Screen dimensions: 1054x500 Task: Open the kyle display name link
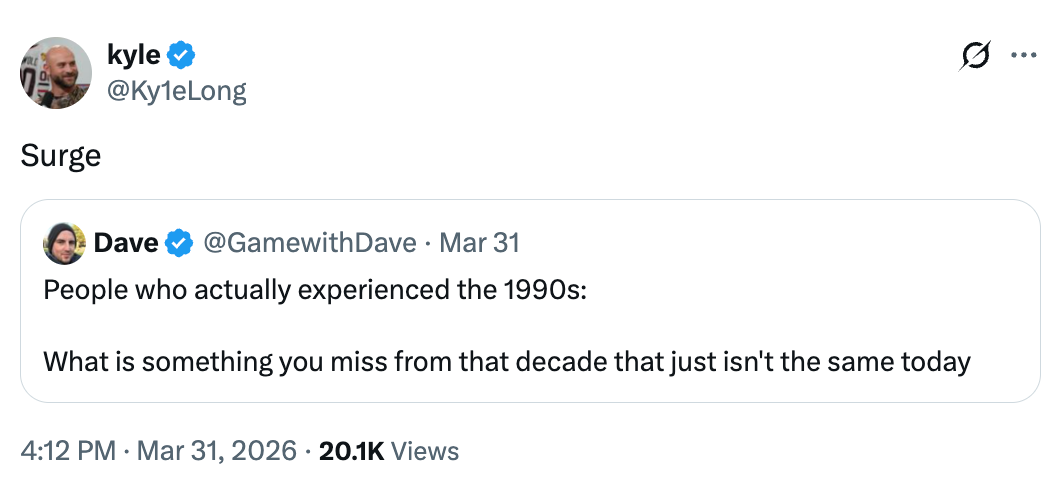(x=132, y=55)
